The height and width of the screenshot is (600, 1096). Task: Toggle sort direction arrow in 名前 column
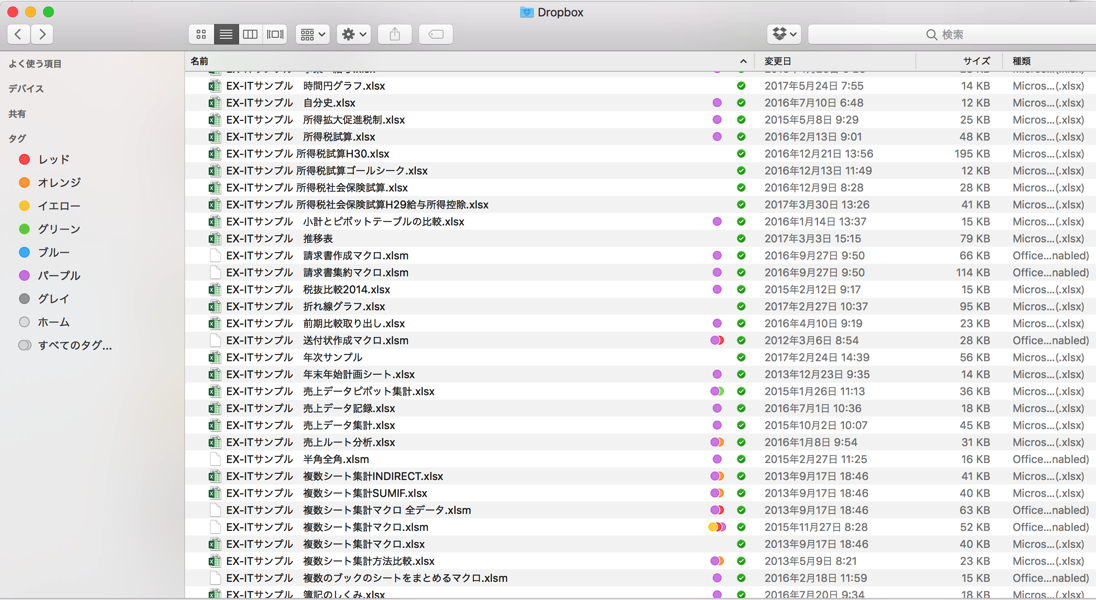pyautogui.click(x=743, y=62)
